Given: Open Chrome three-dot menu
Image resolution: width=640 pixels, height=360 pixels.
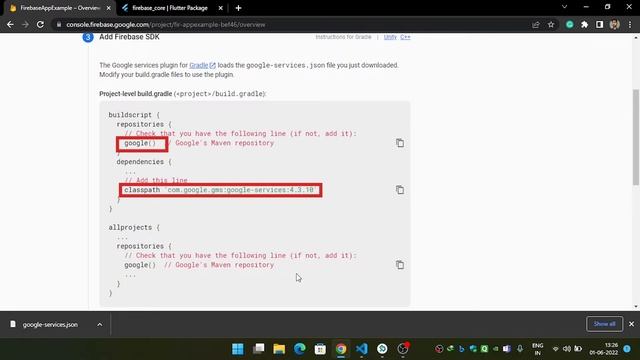Looking at the screenshot, I should (630, 24).
